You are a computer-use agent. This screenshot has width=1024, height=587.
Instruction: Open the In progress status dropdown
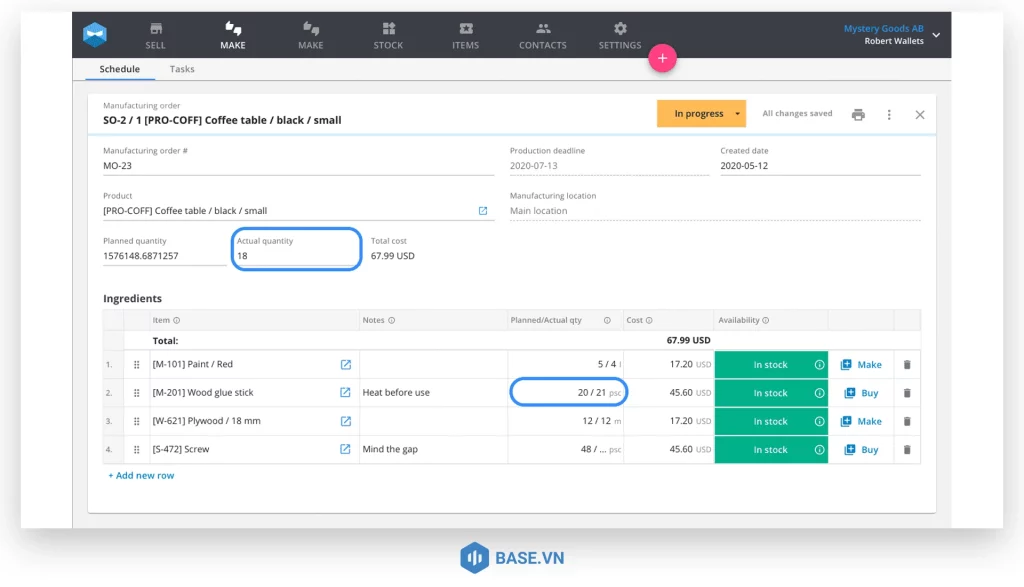pos(738,114)
